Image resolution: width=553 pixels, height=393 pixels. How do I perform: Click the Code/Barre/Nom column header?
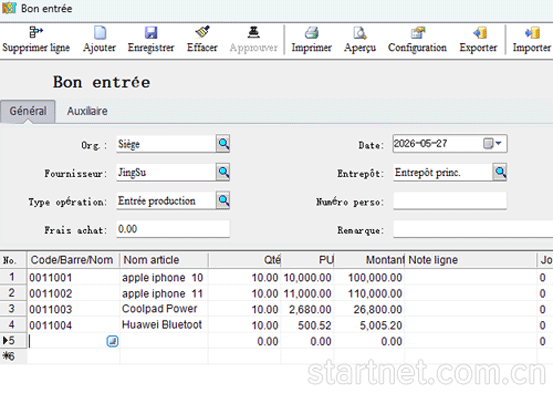pos(73,260)
